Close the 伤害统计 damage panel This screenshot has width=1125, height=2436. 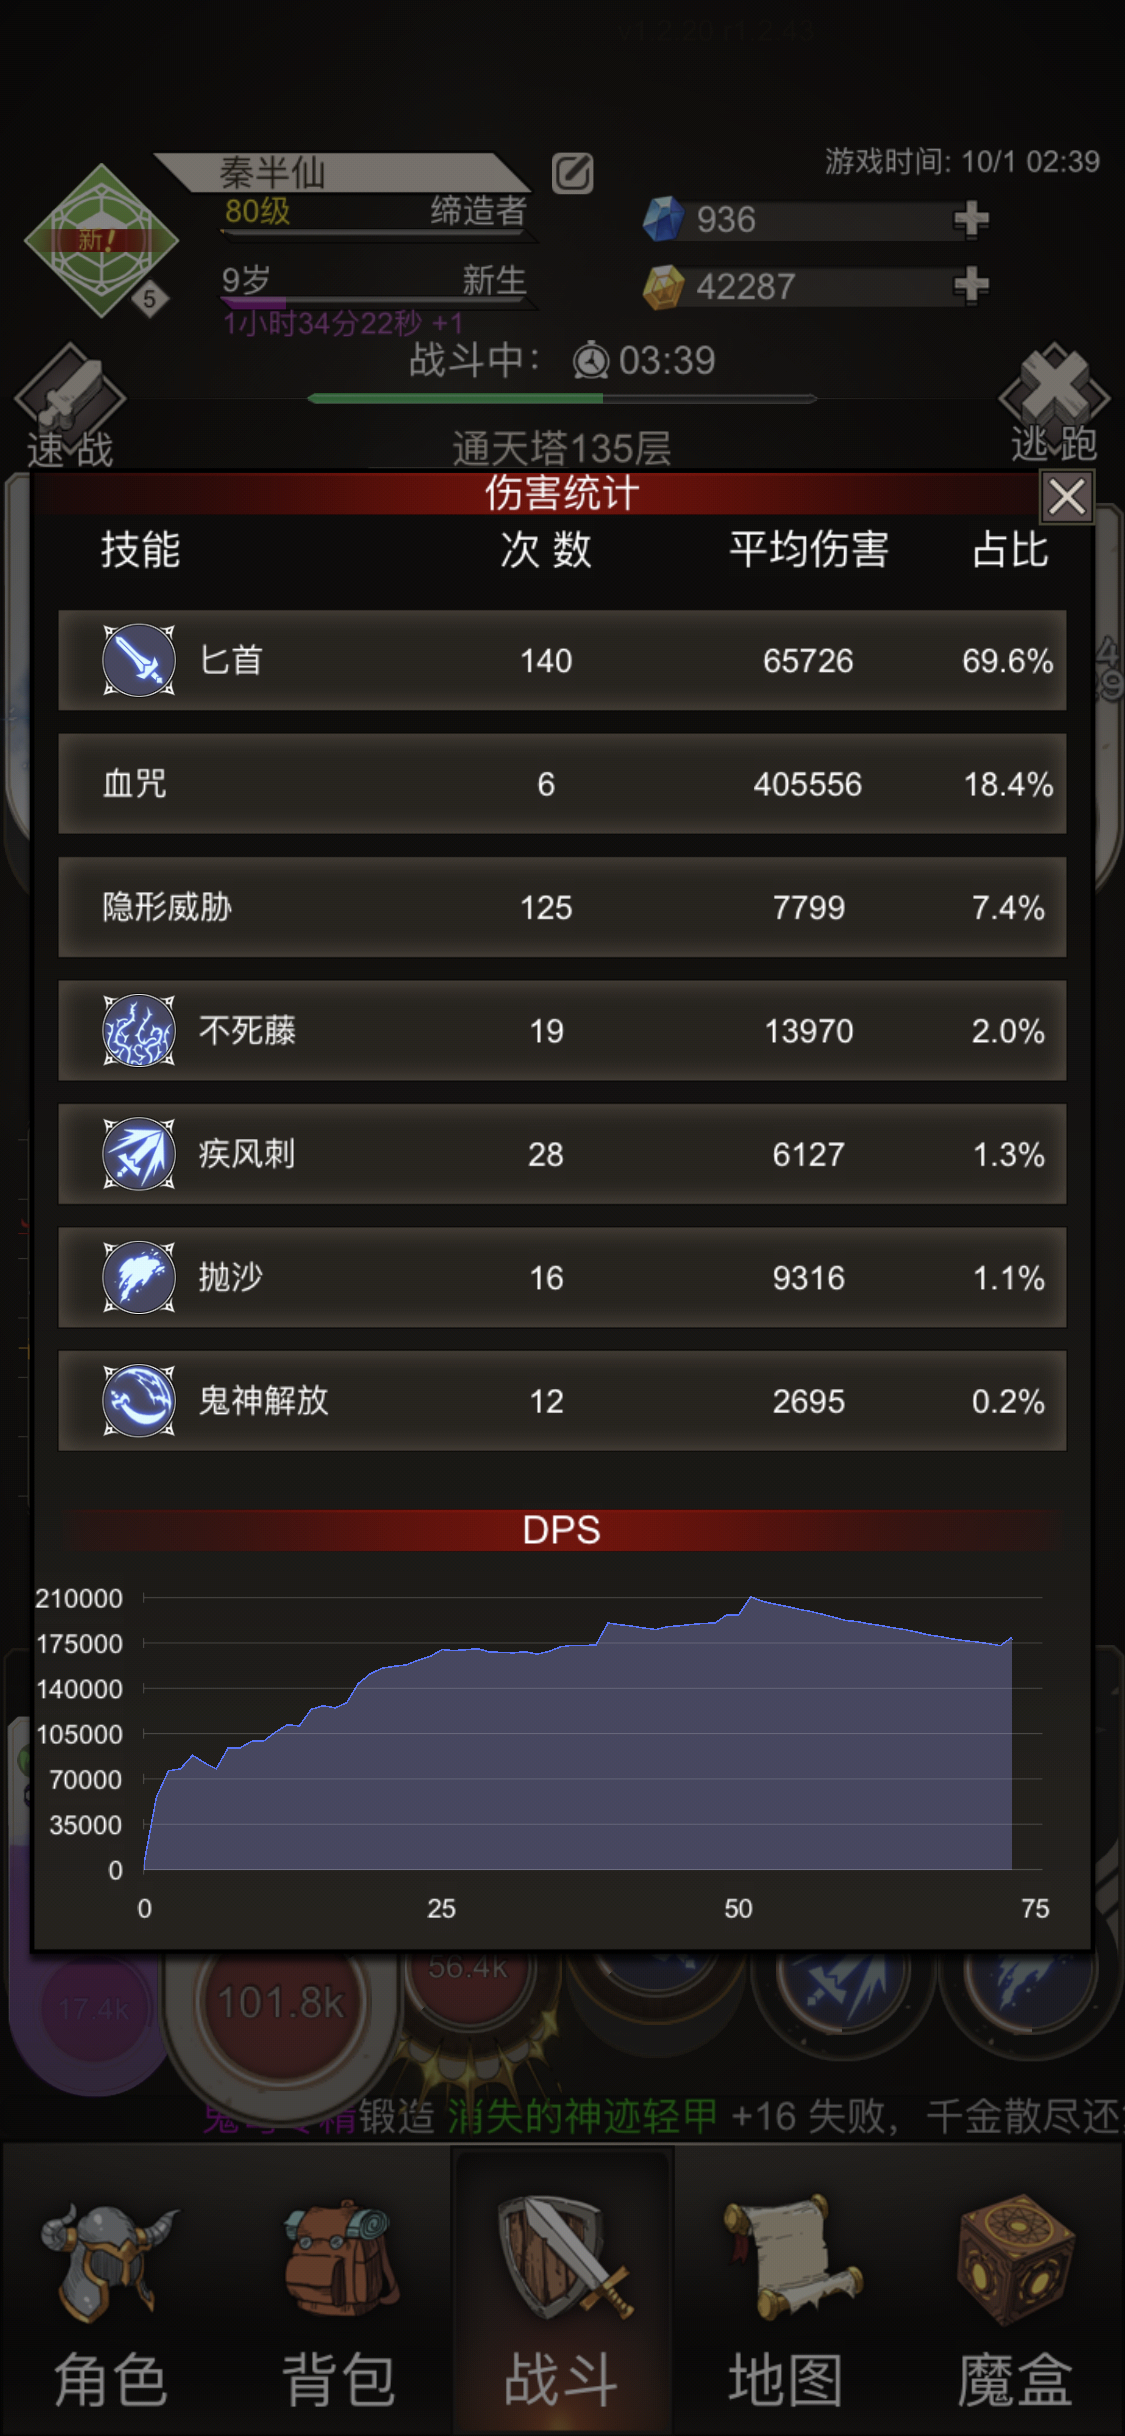[x=1067, y=496]
